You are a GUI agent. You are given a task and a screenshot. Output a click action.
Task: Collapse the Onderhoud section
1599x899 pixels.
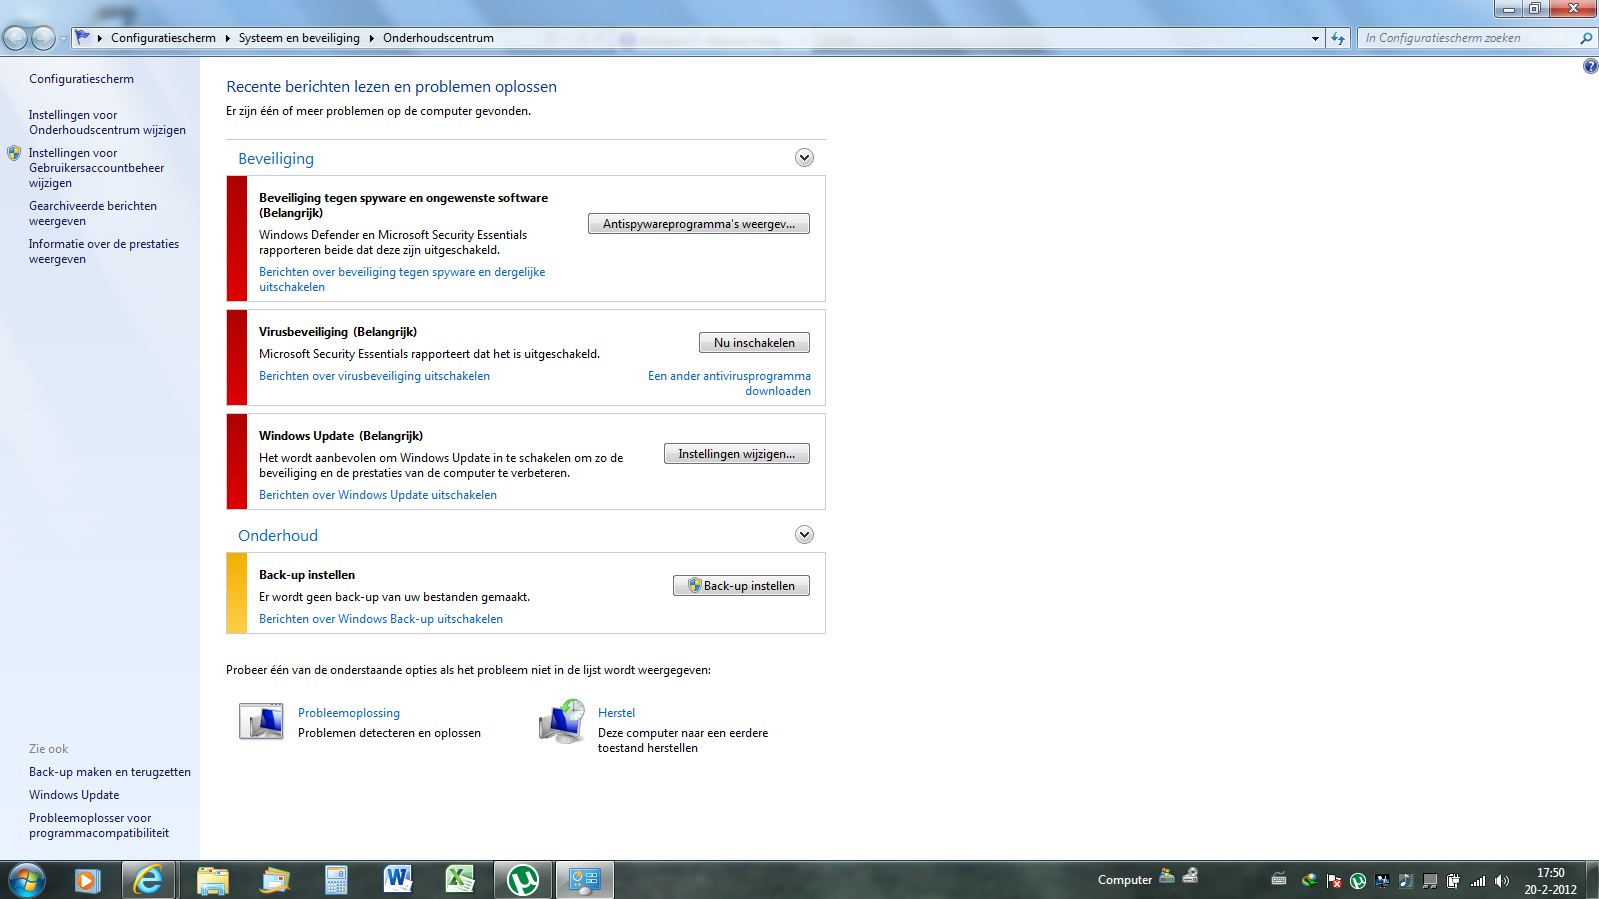tap(804, 535)
